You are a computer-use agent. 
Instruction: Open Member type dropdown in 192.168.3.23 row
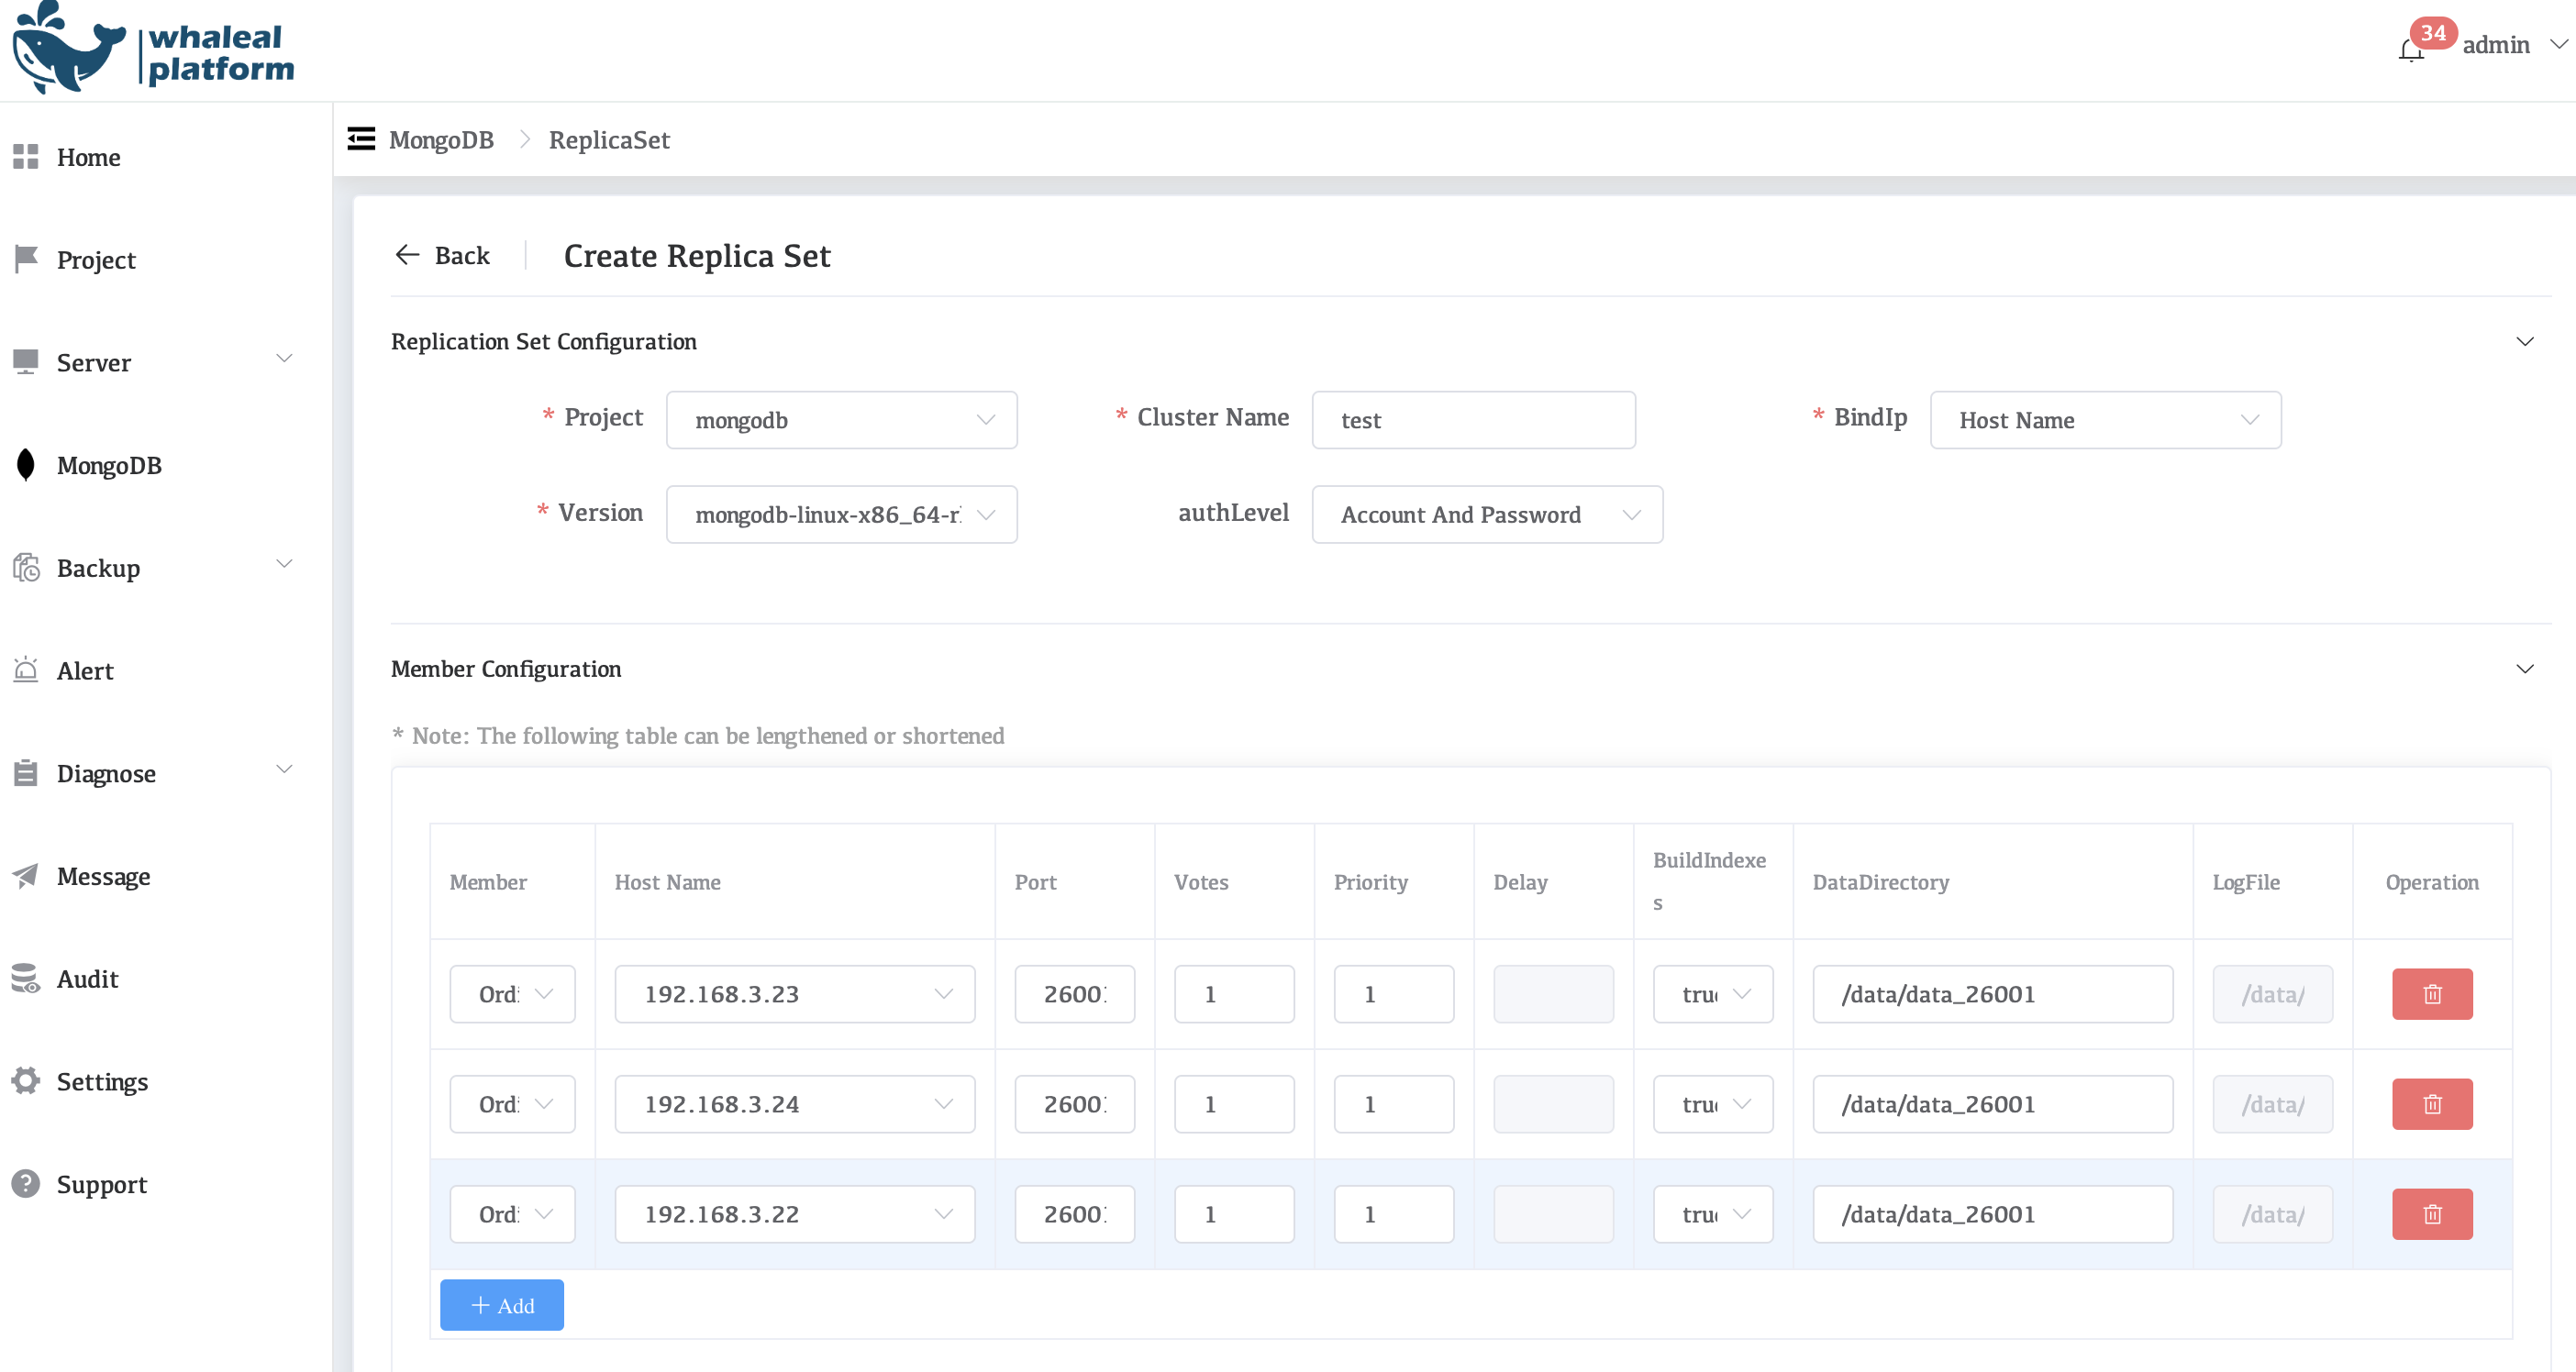512,994
